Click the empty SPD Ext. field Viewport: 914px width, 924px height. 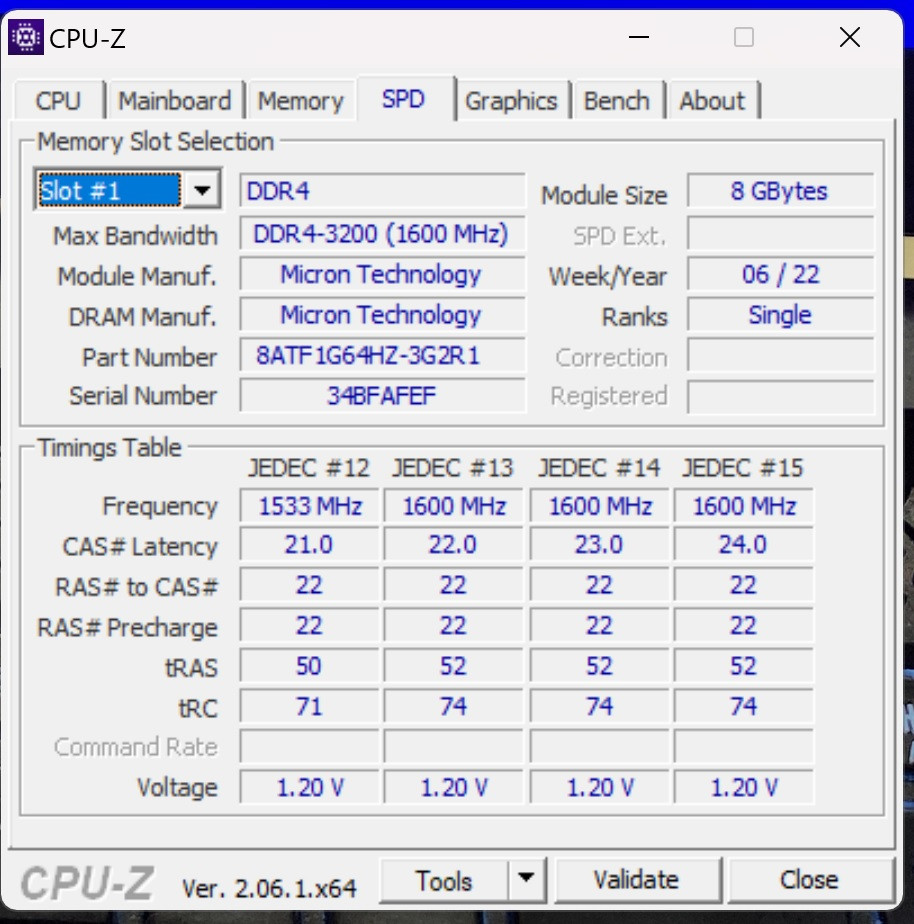pos(780,233)
